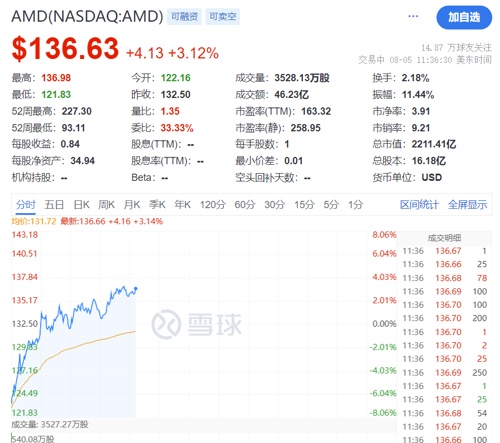Click the trade row 136.68 with 54 shares
500x443 pixels.
(445, 413)
